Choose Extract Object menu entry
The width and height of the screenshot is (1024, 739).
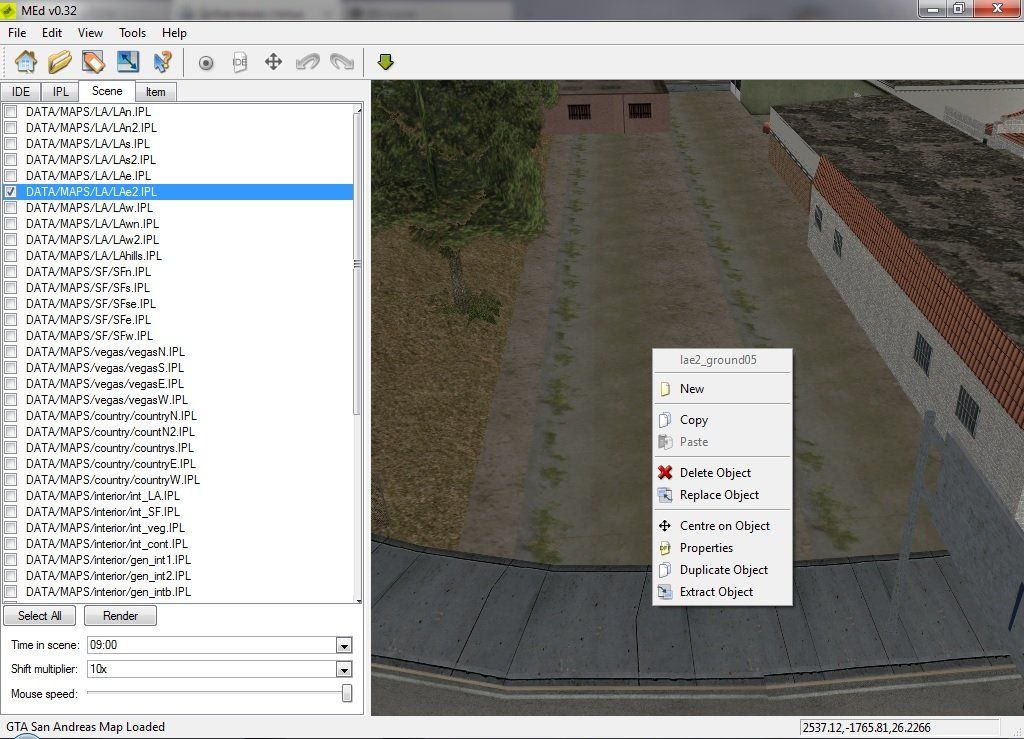pyautogui.click(x=722, y=592)
